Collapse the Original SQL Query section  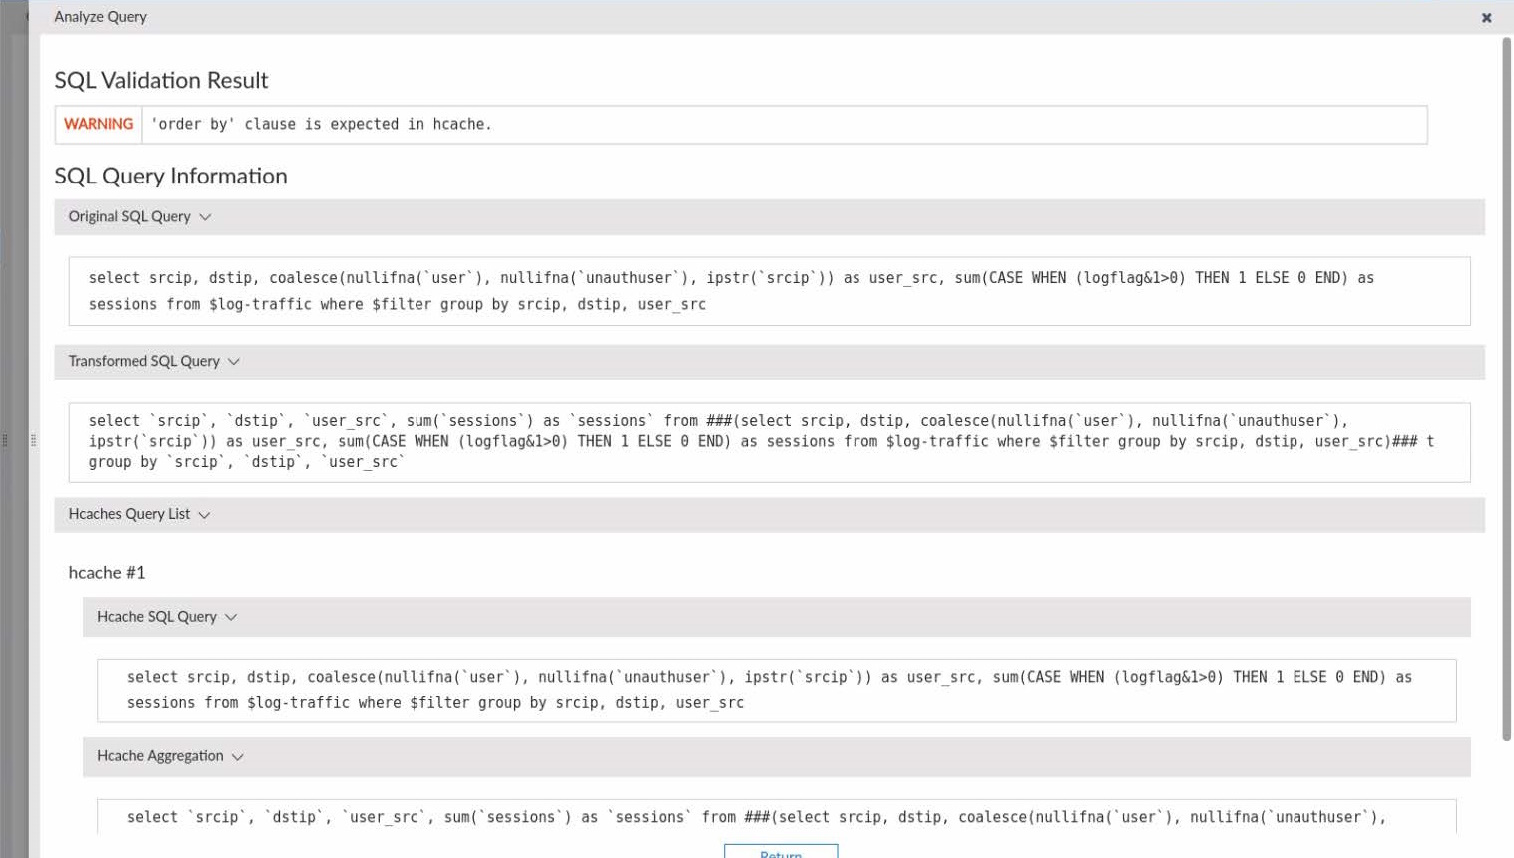205,217
